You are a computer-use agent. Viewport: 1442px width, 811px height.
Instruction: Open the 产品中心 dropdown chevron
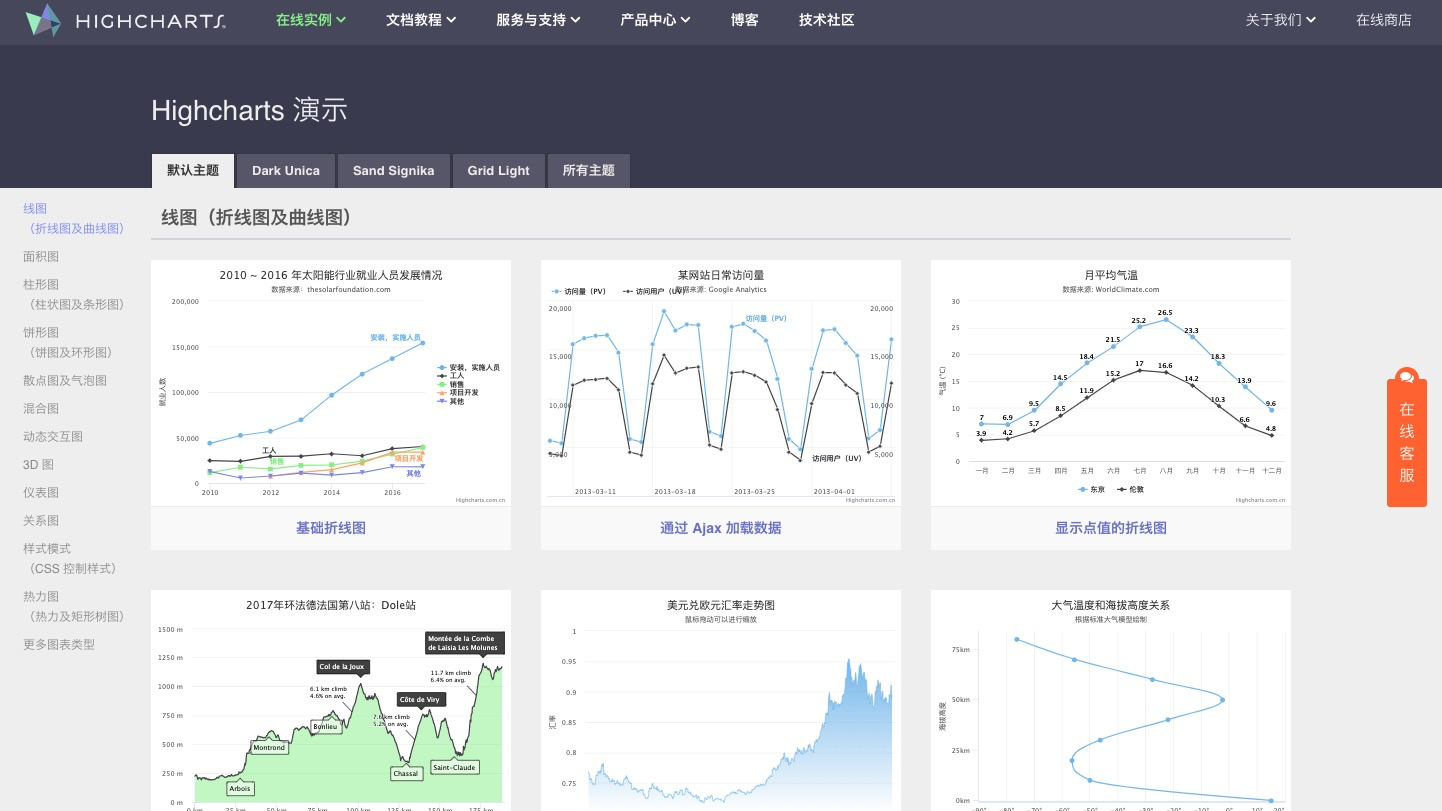pos(685,19)
